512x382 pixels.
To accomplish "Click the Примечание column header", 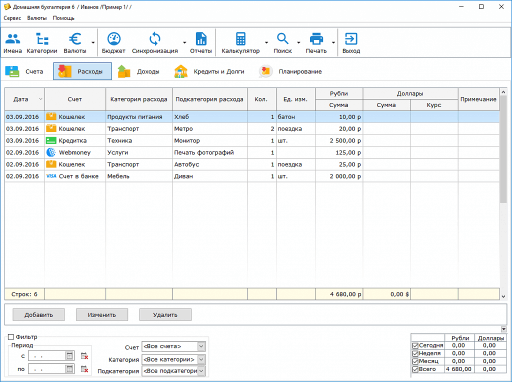I will click(x=478, y=99).
